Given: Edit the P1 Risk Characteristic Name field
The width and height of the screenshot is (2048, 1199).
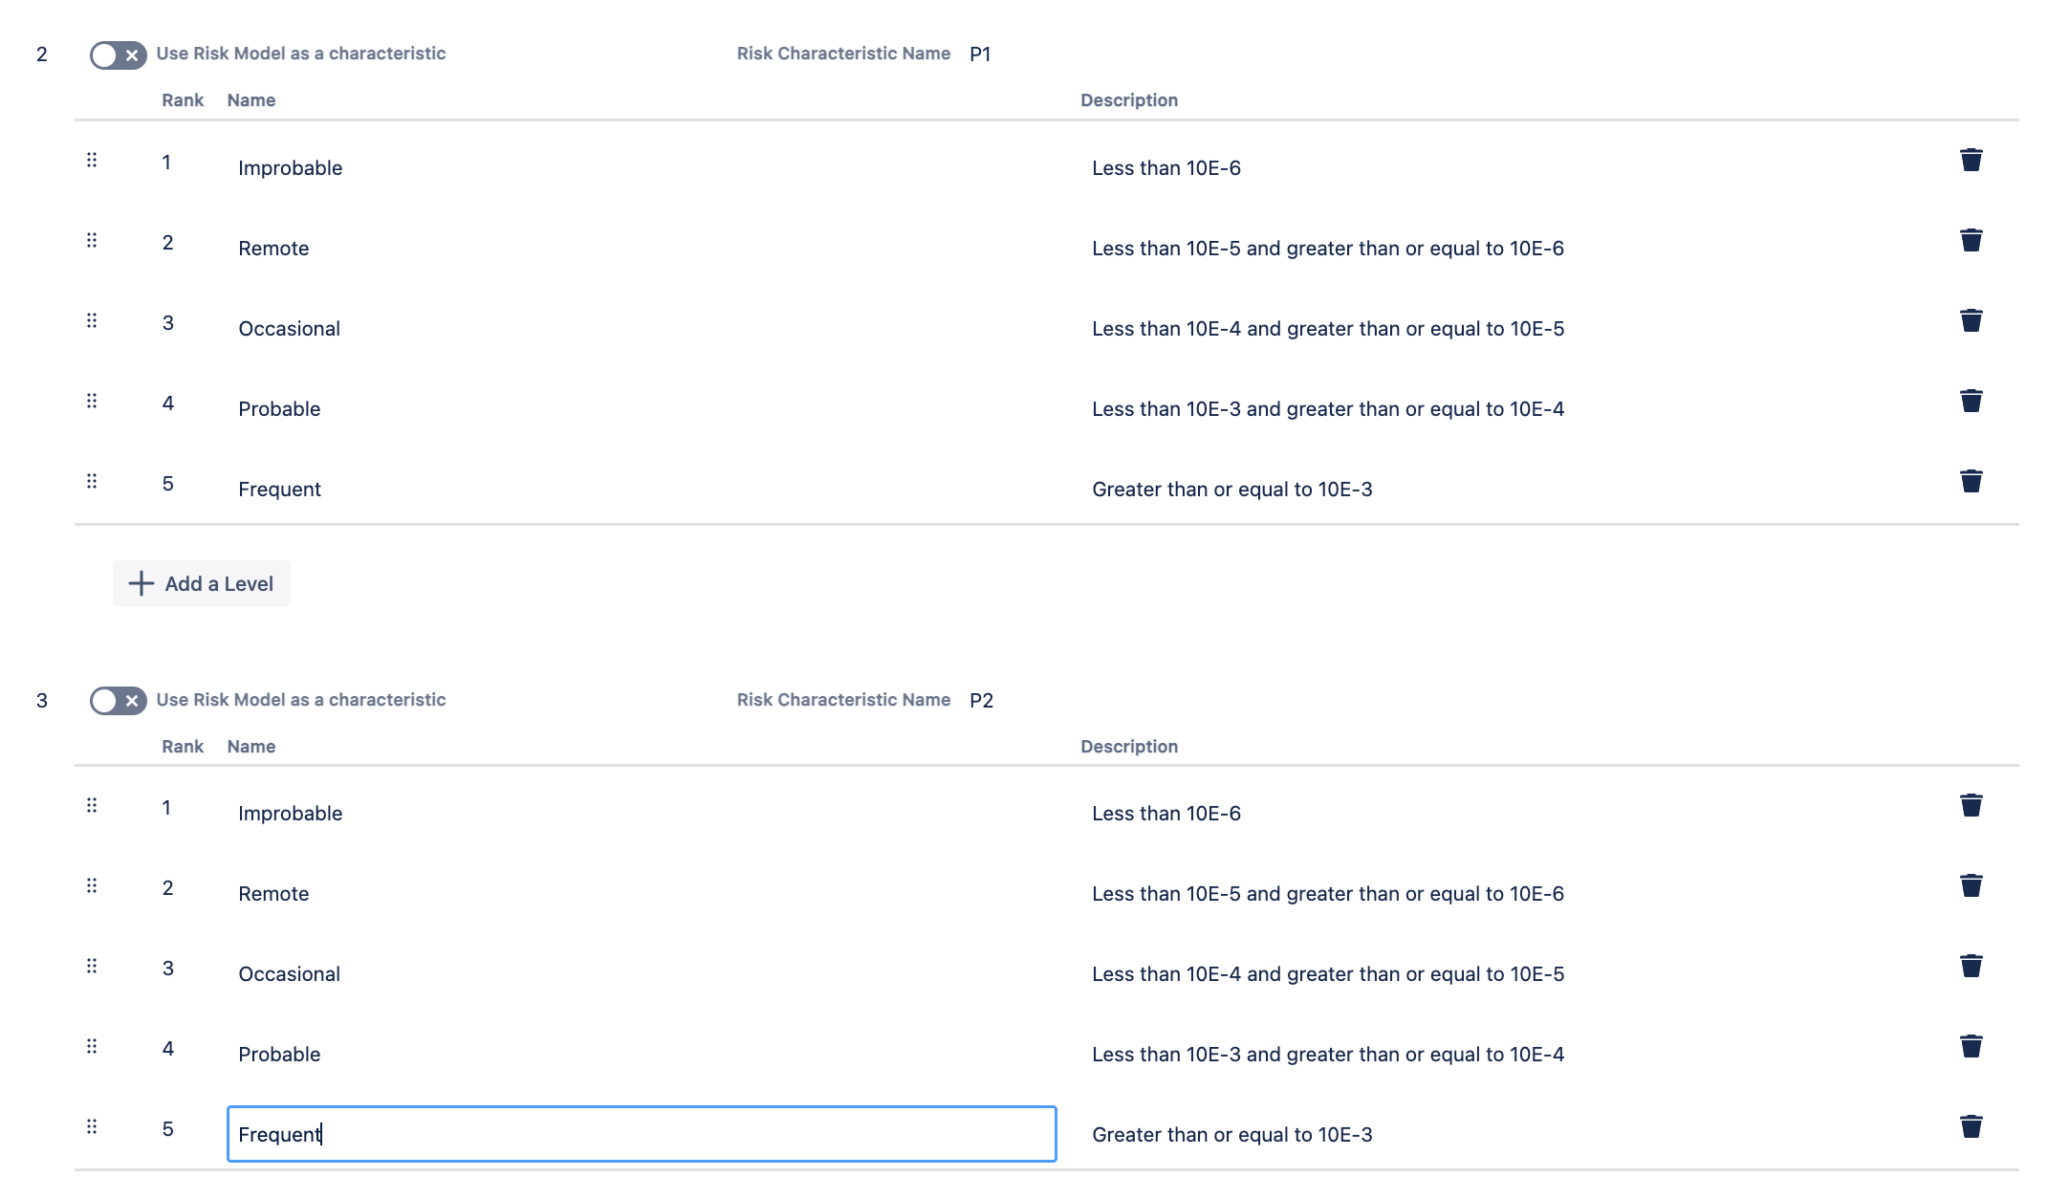Looking at the screenshot, I should coord(980,54).
